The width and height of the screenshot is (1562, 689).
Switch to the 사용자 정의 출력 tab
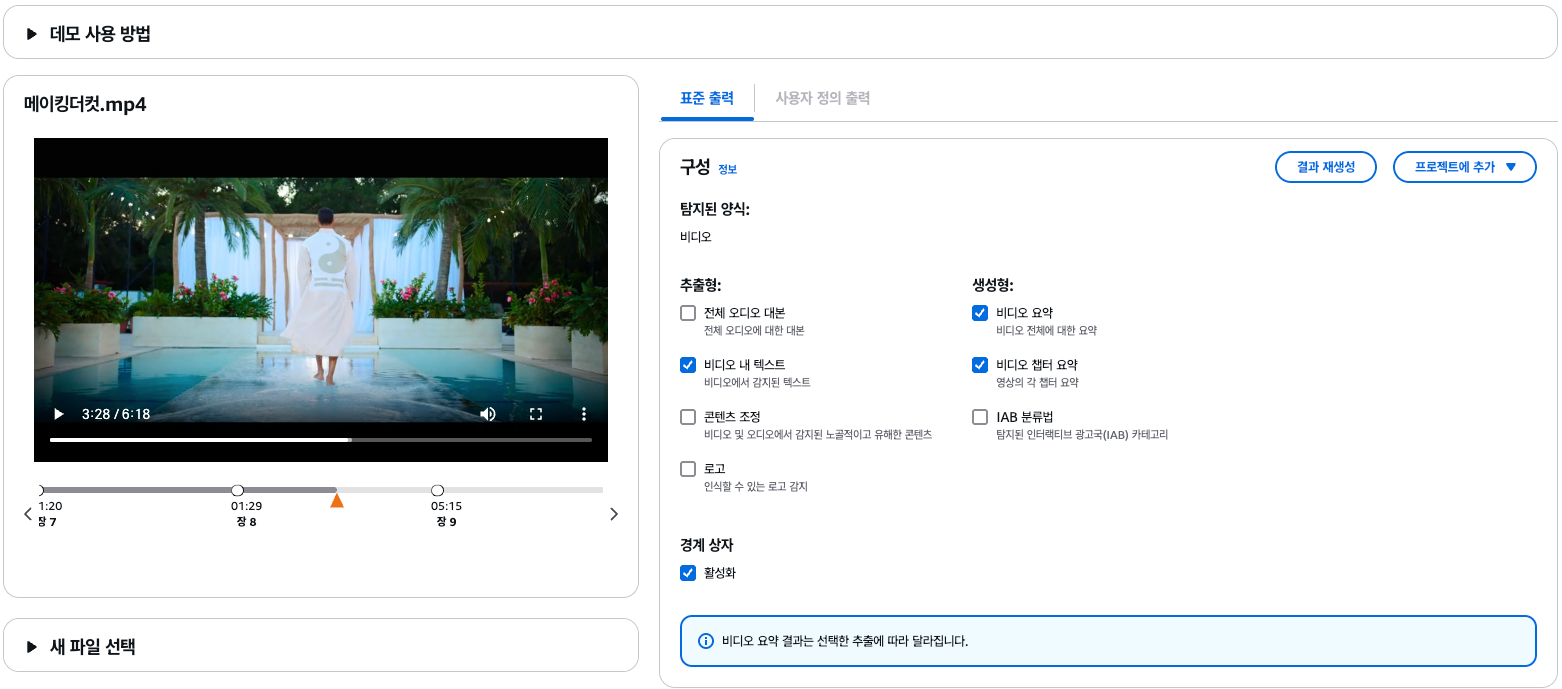coord(823,98)
